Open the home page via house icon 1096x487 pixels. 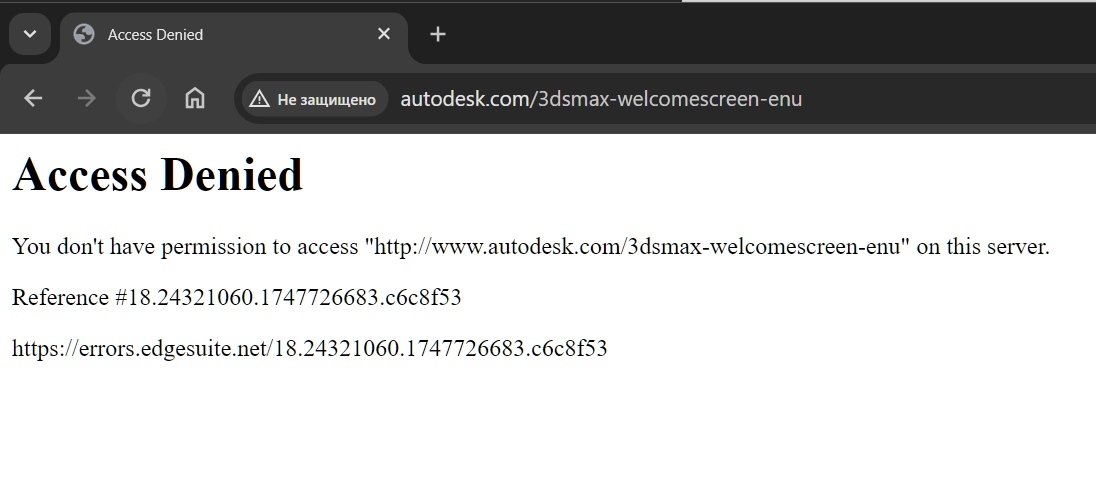coord(194,99)
